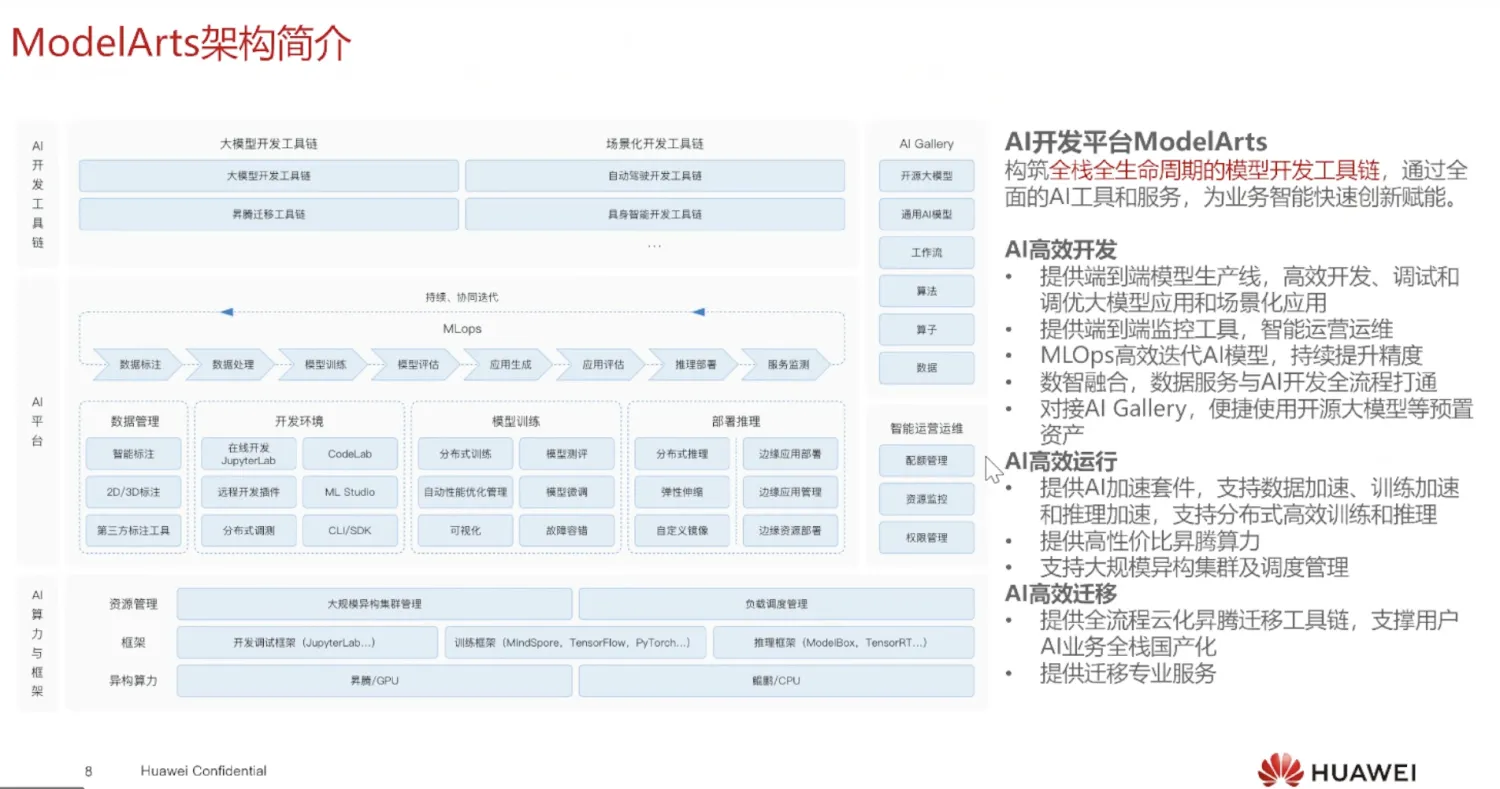Click the AI Gallery heading

pos(927,144)
